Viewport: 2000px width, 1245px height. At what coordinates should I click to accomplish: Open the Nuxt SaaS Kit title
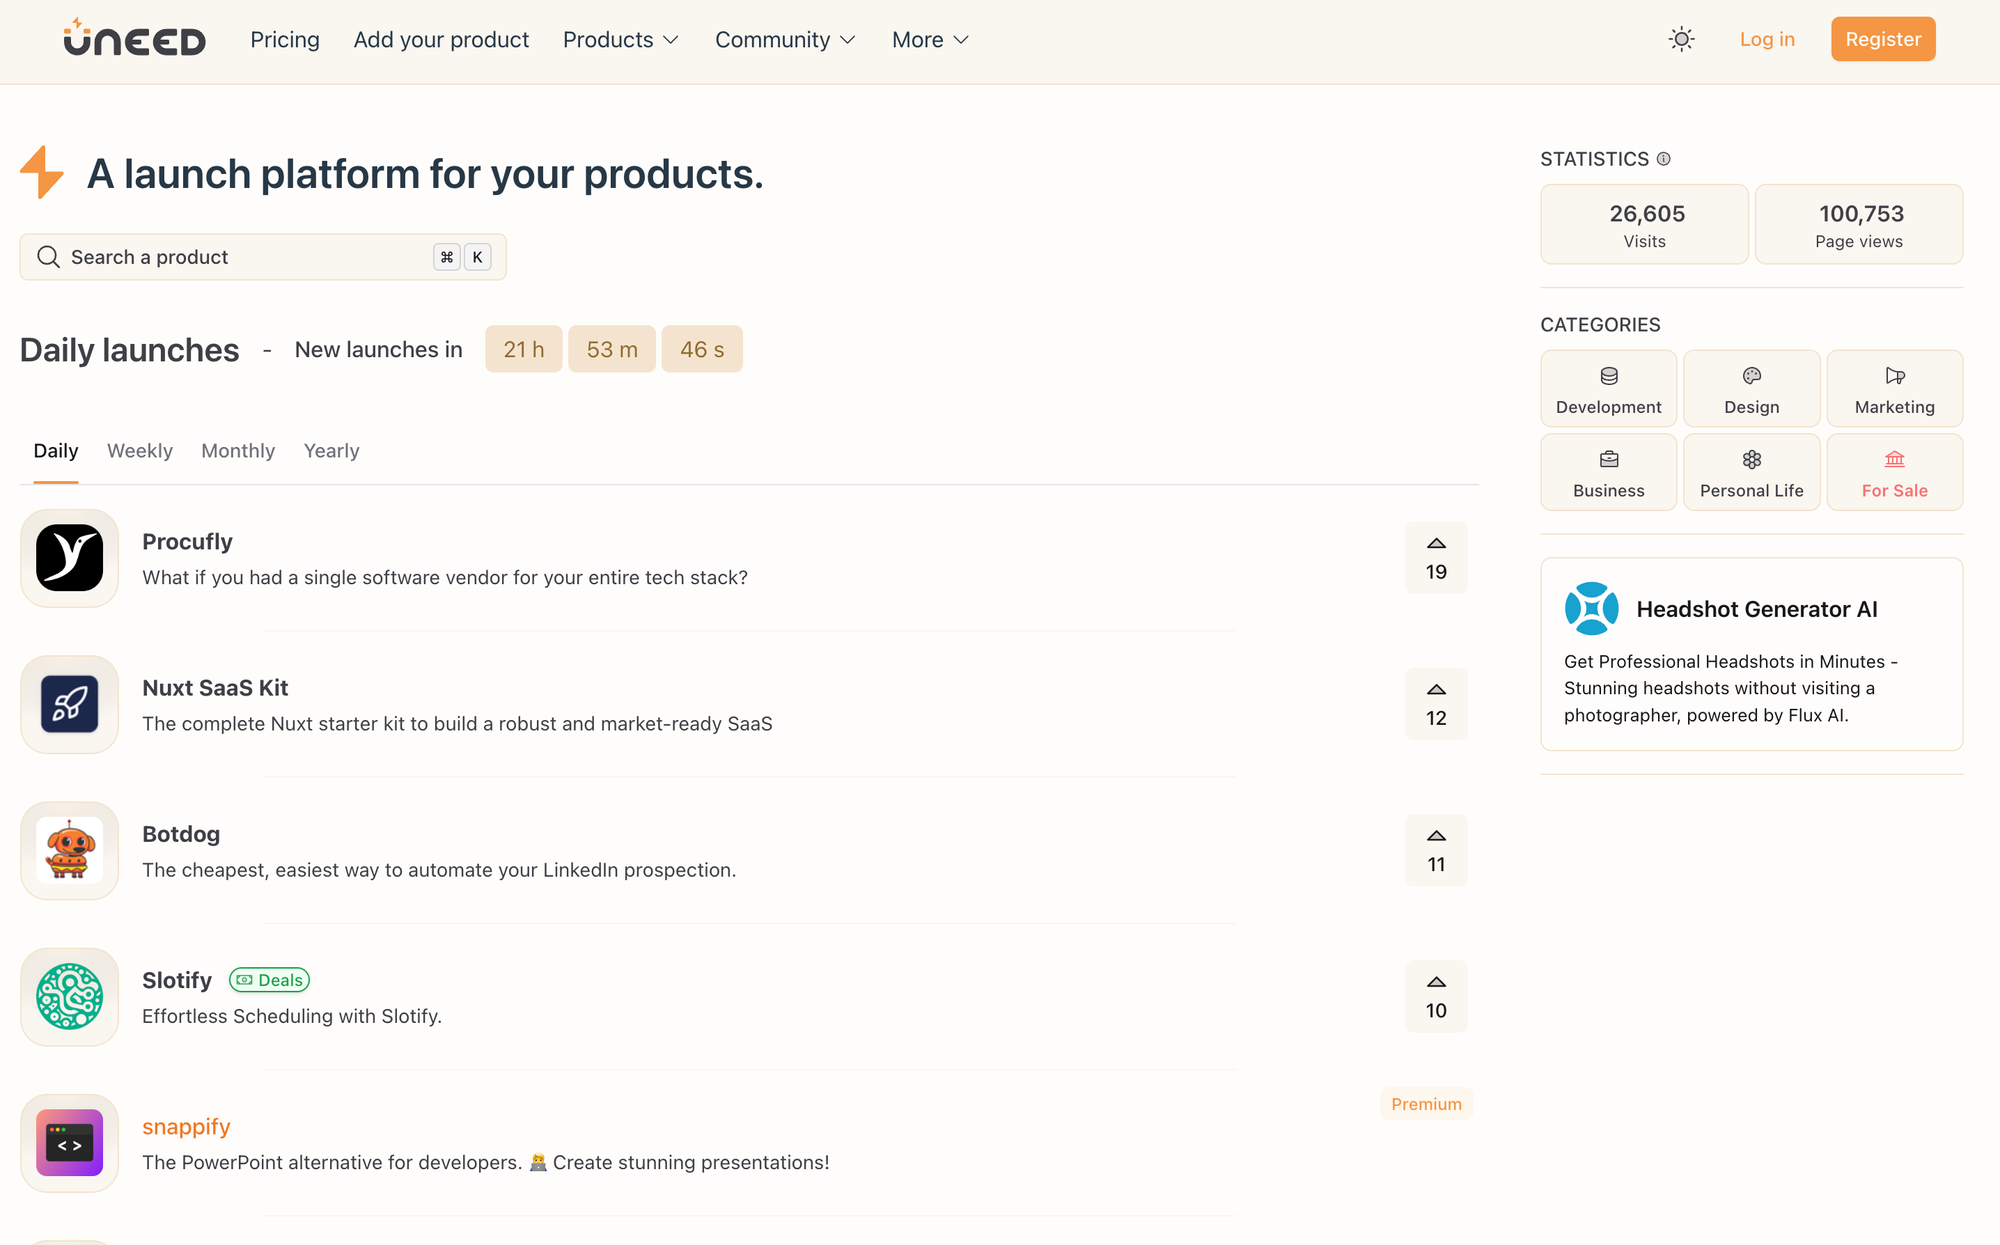click(x=215, y=688)
